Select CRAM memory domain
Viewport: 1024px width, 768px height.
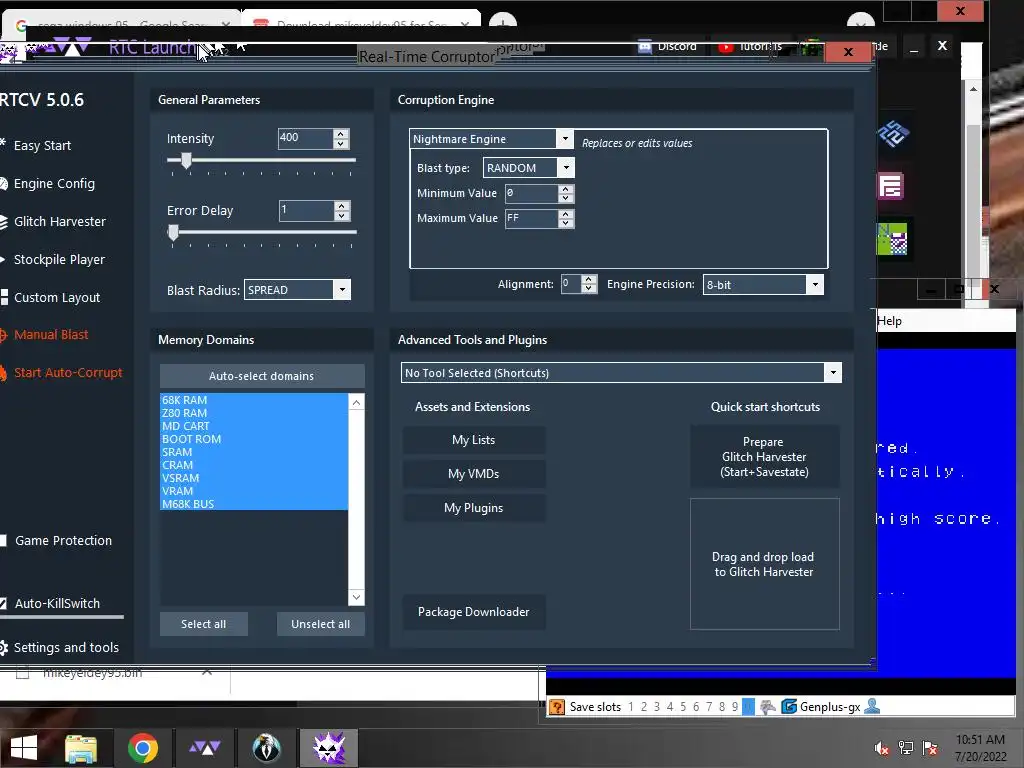tap(254, 465)
